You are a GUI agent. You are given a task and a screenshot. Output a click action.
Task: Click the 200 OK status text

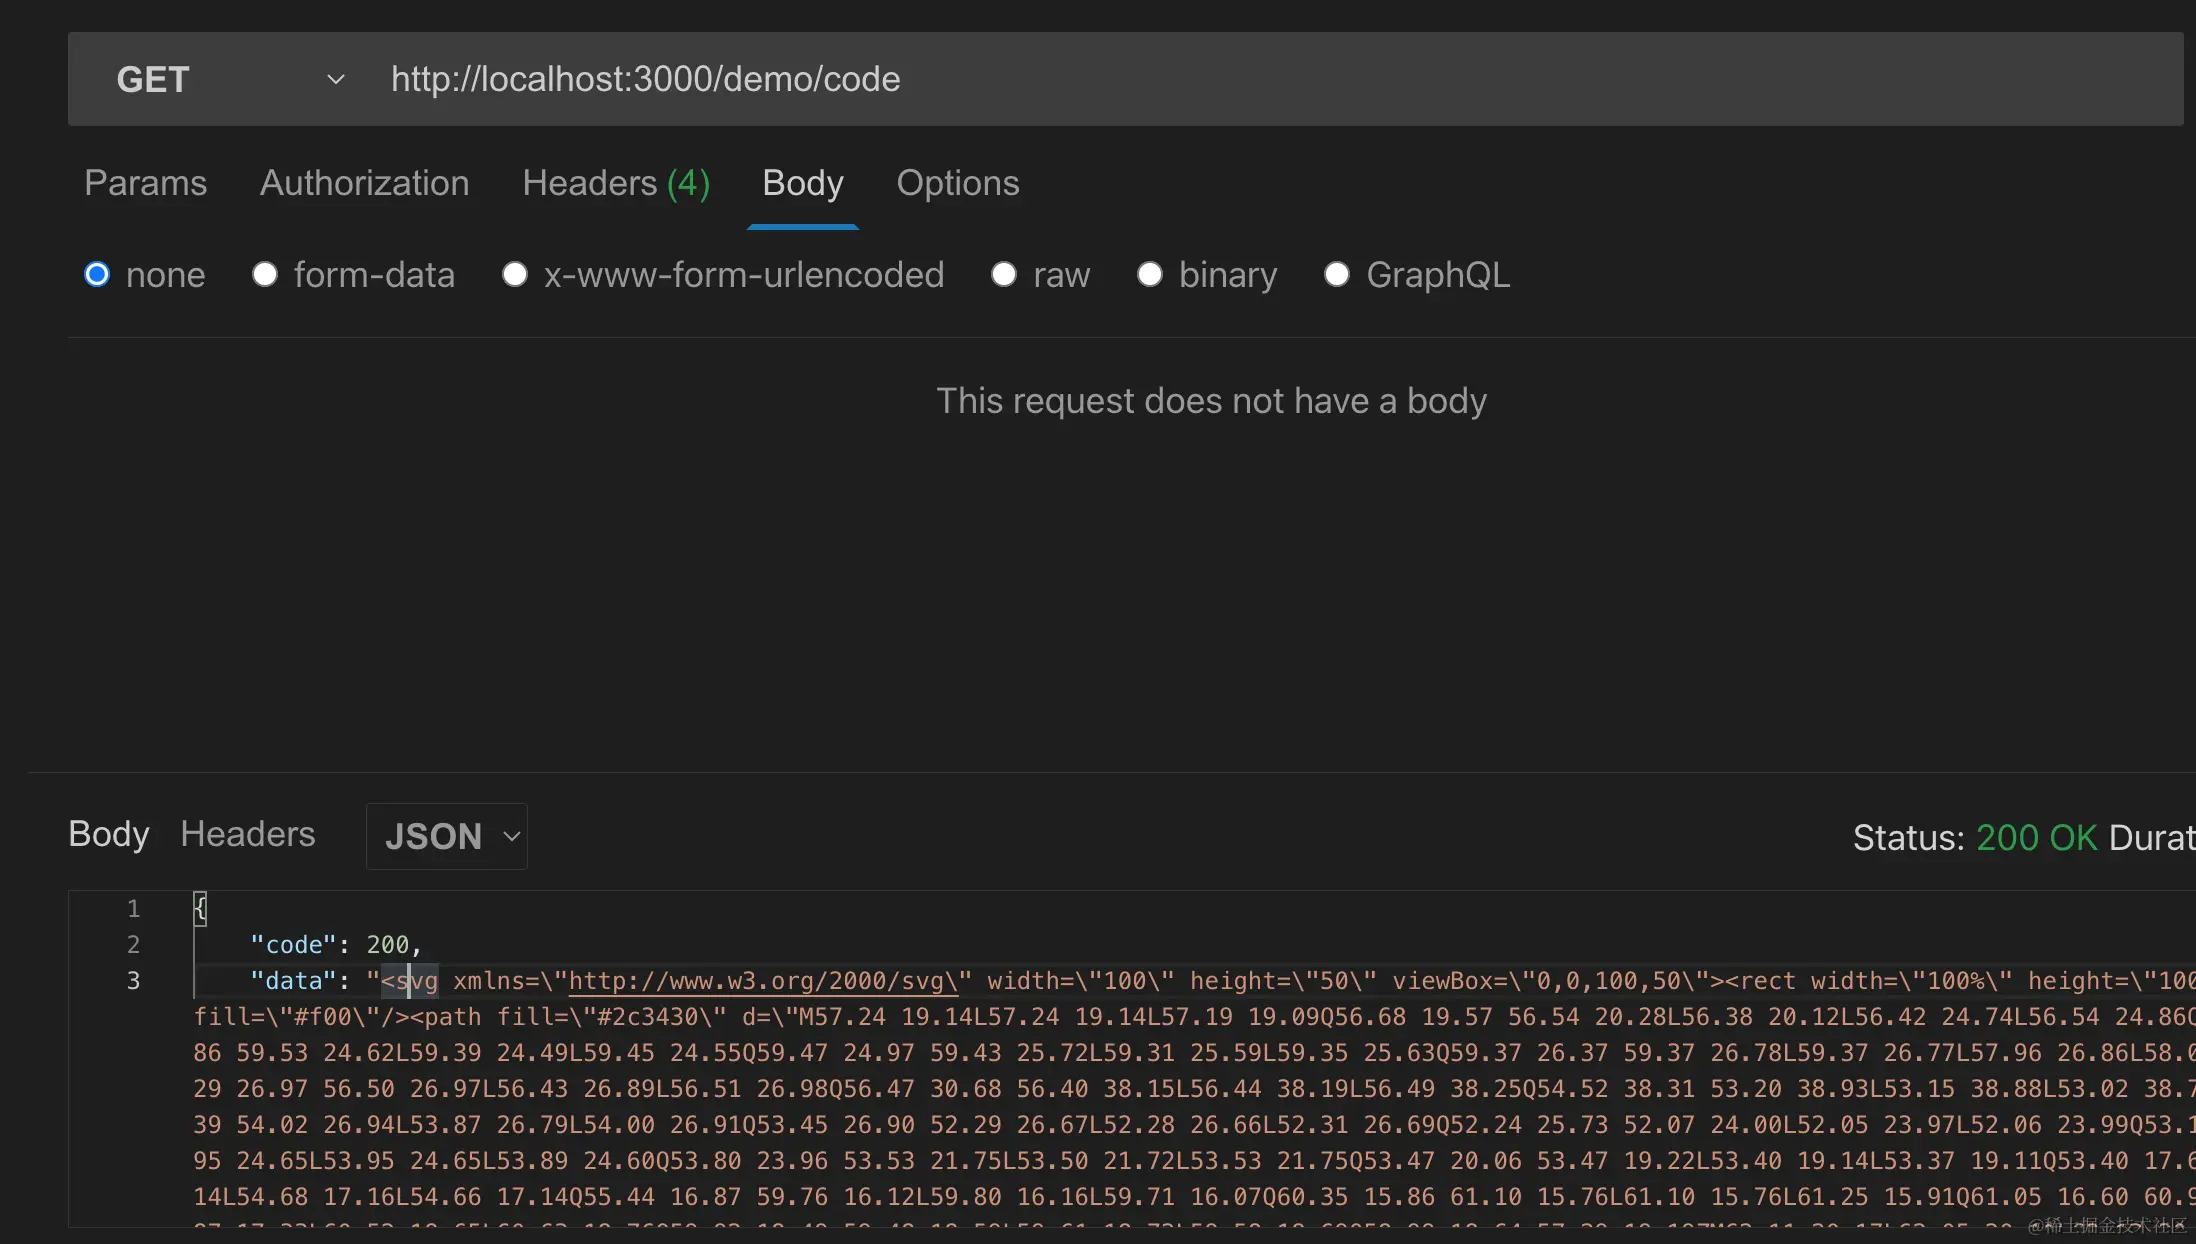(x=2036, y=838)
